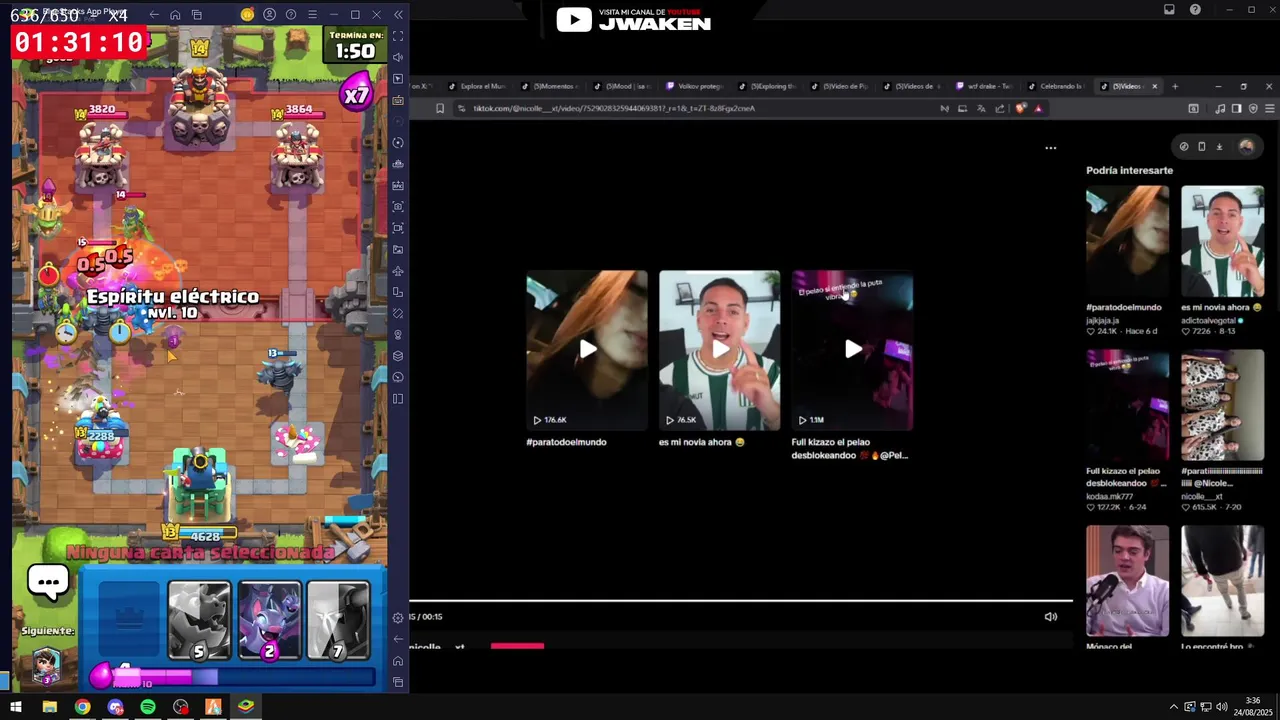This screenshot has width=1280, height=720.
Task: Open BlueStacks account profile icon
Action: point(269,15)
